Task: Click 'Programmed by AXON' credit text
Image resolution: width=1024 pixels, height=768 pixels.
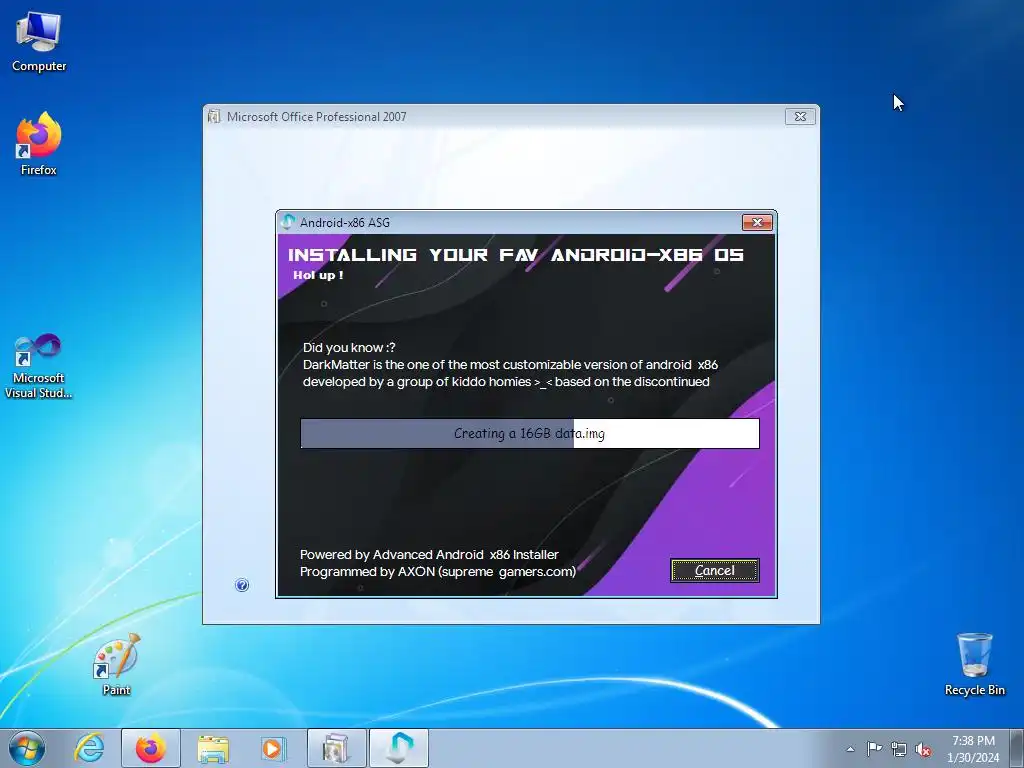Action: pyautogui.click(x=438, y=571)
